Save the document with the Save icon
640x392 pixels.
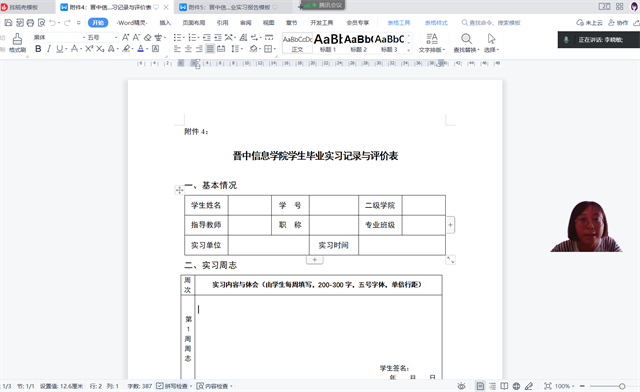pos(8,23)
